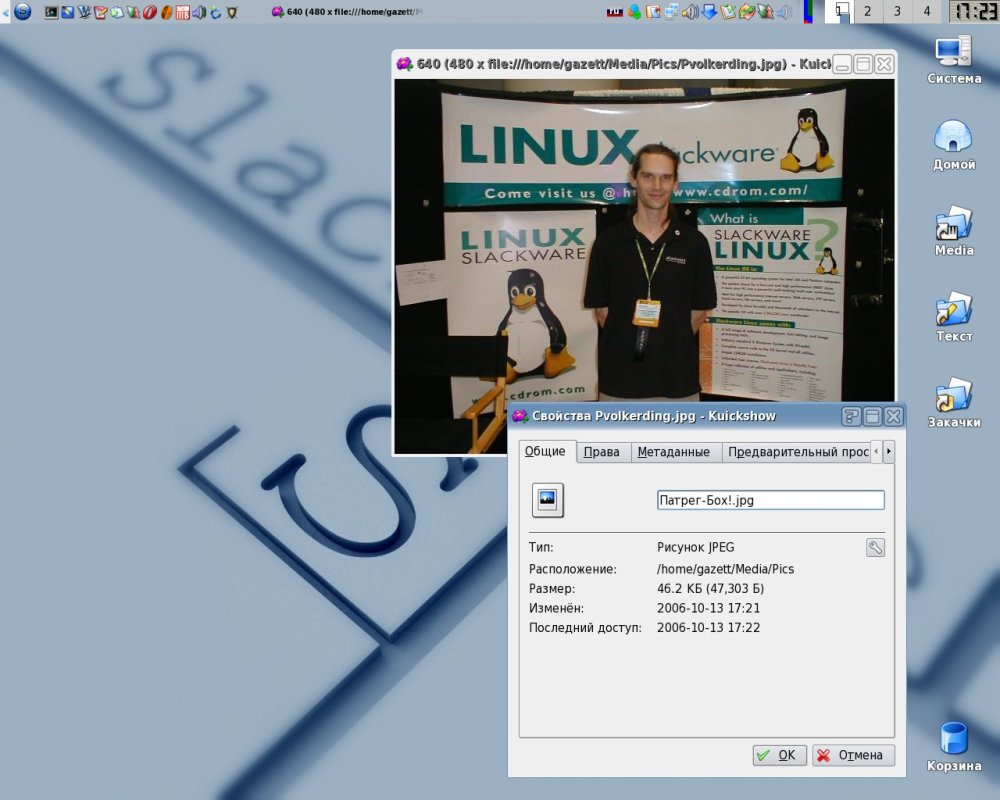Open the notes editor panel icon

(x=101, y=12)
